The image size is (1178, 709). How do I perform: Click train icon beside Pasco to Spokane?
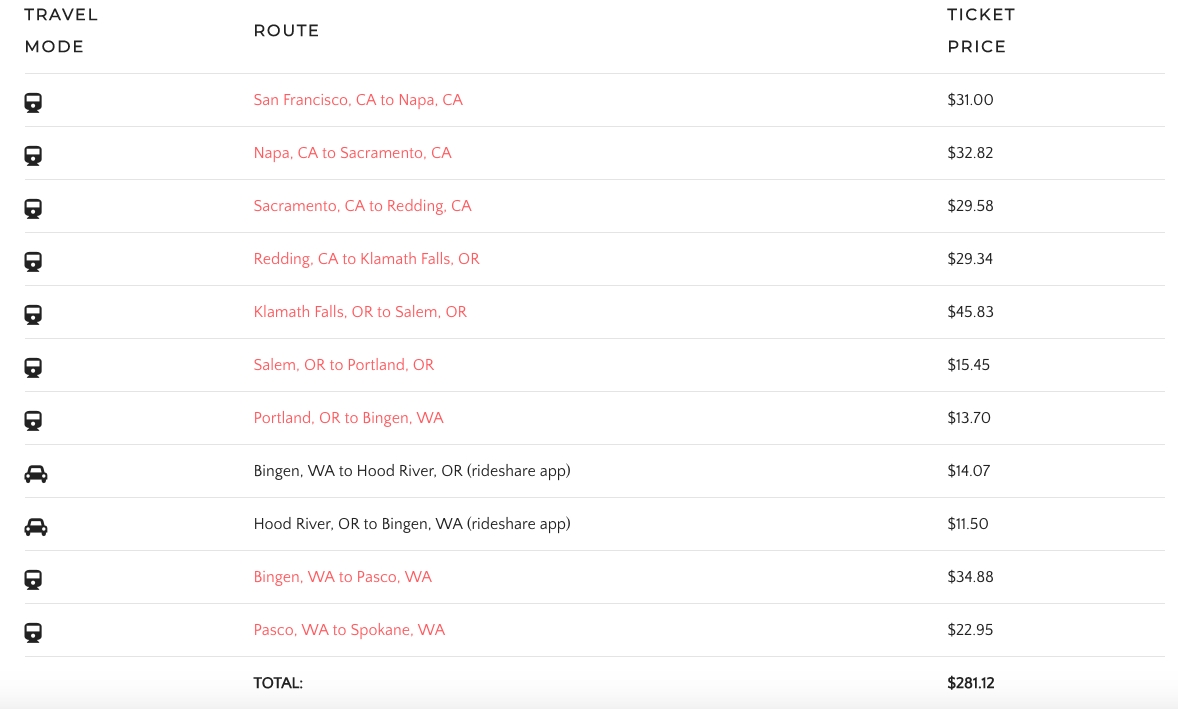(33, 632)
